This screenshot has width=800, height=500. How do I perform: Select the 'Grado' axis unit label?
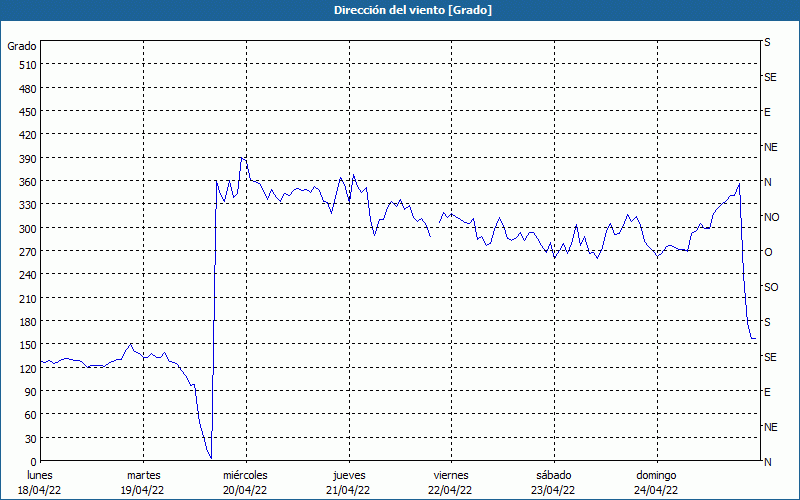(x=22, y=46)
